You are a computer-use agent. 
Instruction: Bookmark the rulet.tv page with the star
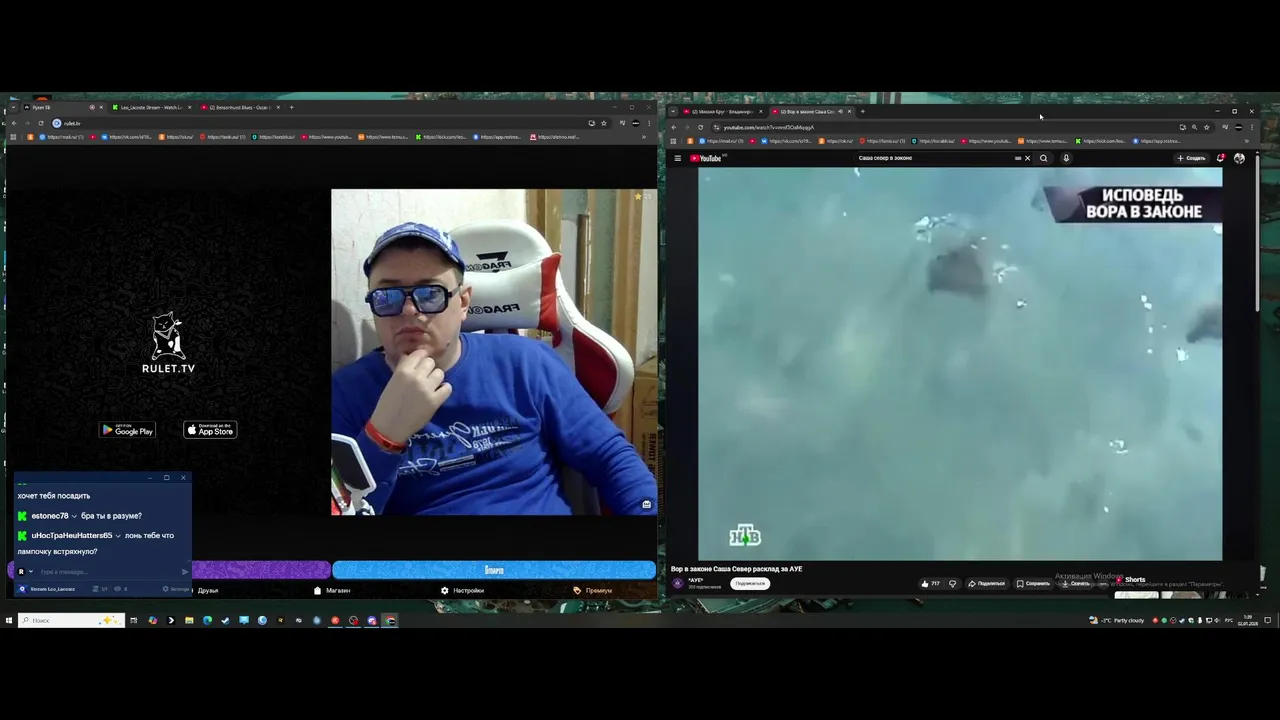[603, 123]
